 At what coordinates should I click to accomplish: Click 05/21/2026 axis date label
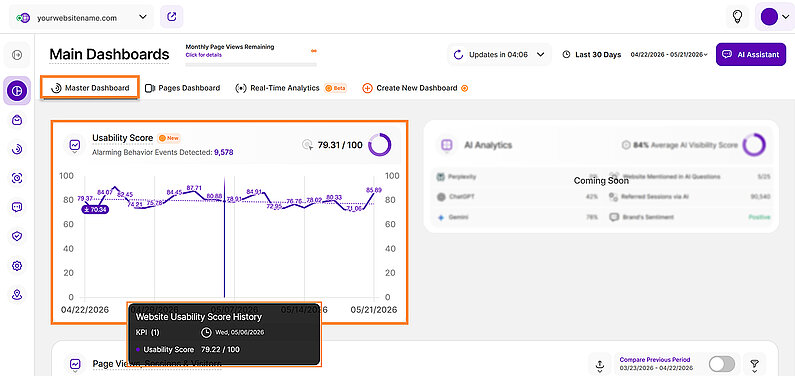[x=374, y=310]
